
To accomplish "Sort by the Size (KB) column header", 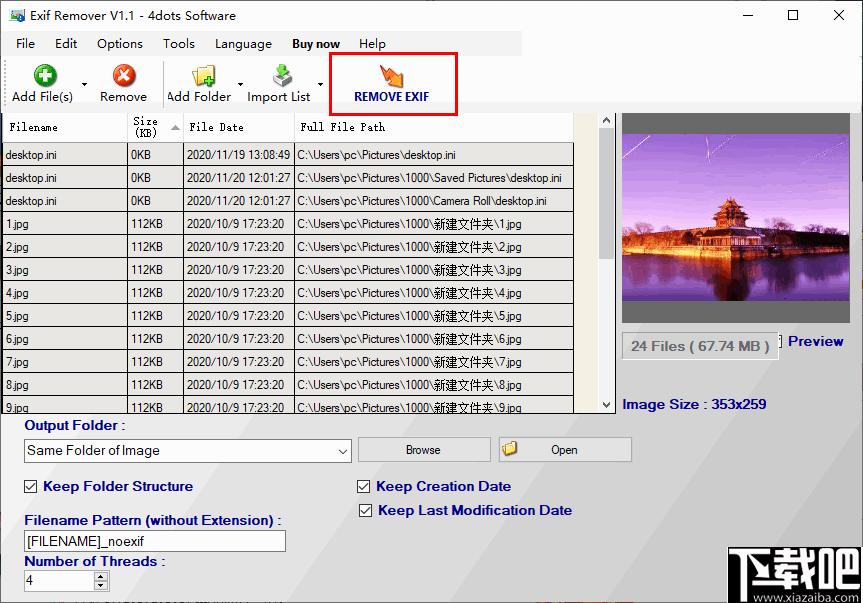I will (156, 128).
